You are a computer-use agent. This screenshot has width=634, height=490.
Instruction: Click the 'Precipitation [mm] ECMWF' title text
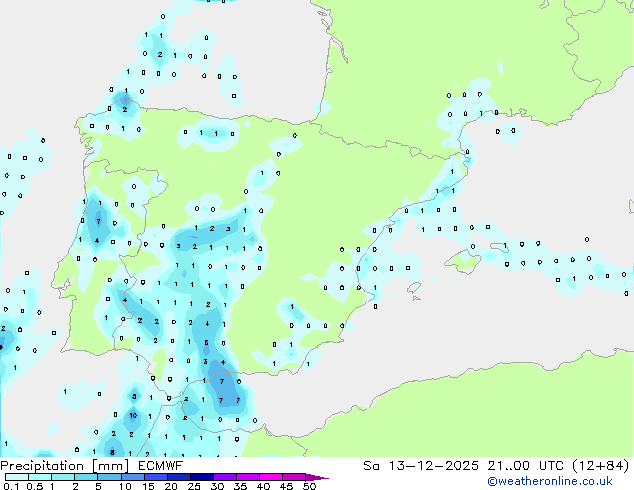tap(92, 466)
